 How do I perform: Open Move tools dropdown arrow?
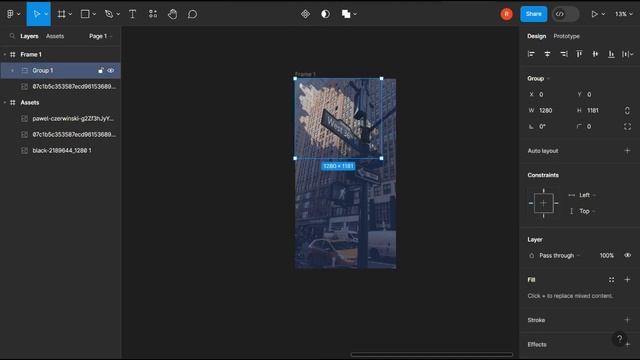(46, 14)
